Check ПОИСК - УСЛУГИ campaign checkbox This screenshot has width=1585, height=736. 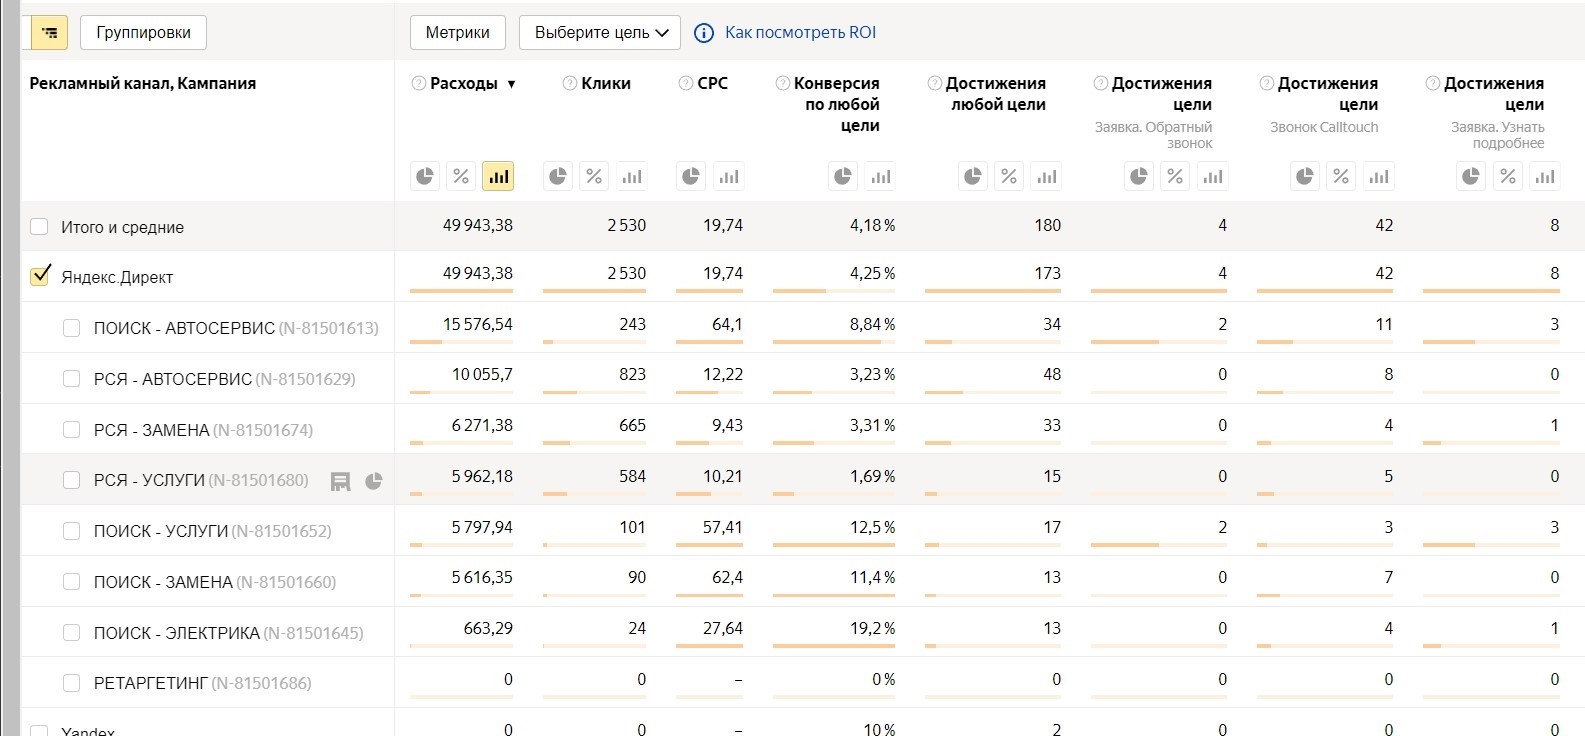tap(71, 531)
